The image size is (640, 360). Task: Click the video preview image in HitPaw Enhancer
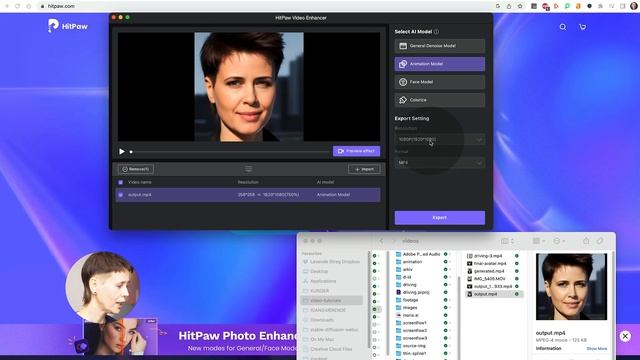click(x=249, y=87)
